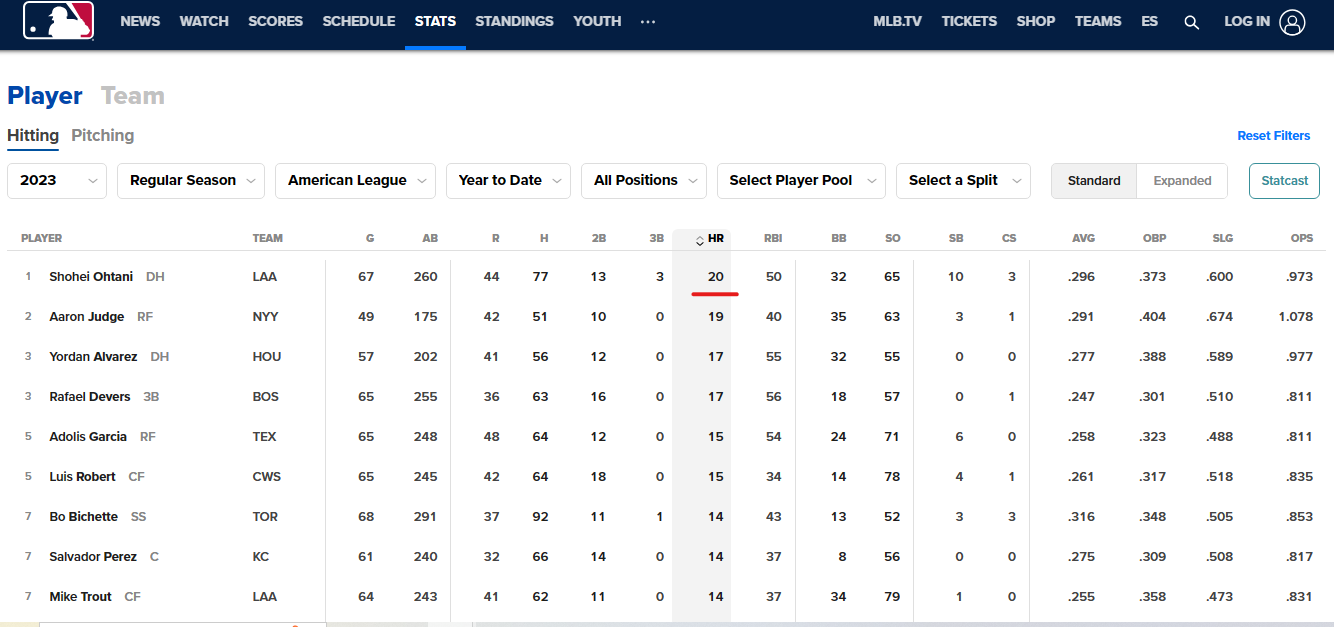
Task: Open Bo Bichette player page
Action: click(x=83, y=517)
